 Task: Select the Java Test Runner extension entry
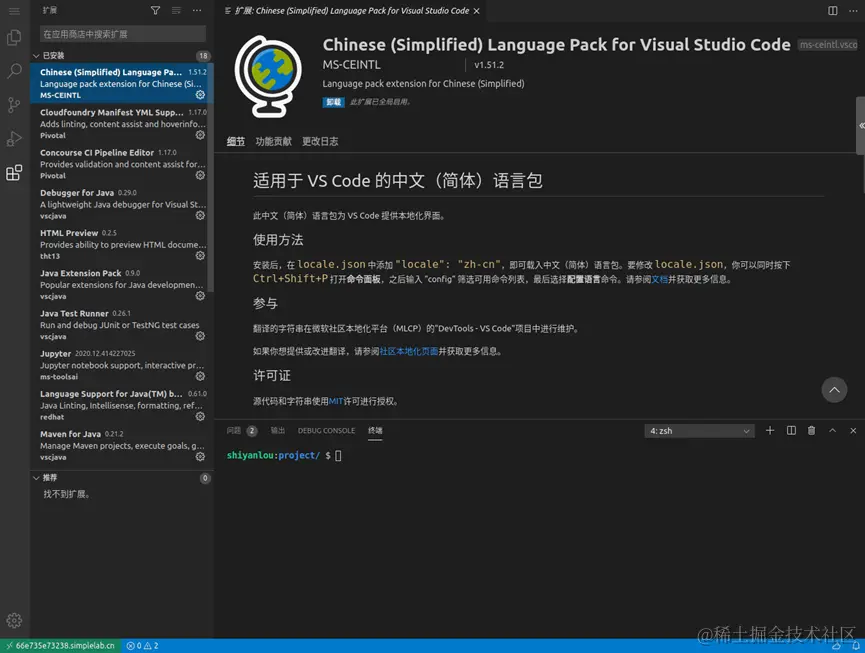coord(120,325)
